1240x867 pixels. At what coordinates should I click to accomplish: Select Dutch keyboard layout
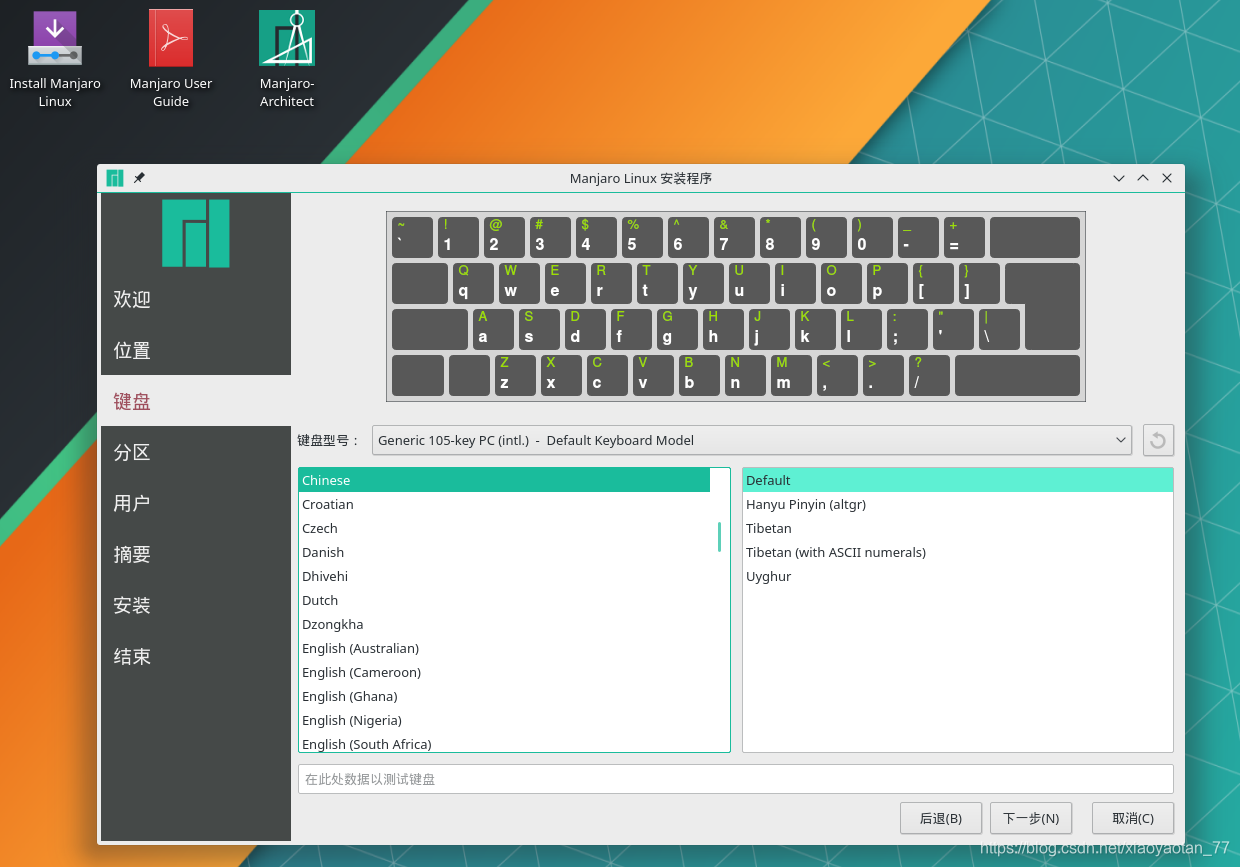point(504,600)
